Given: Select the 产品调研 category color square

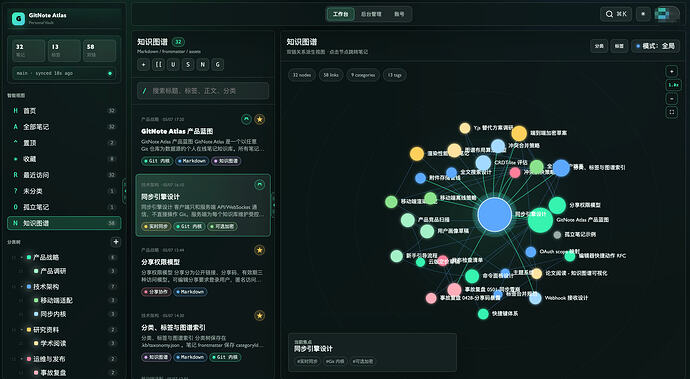Looking at the screenshot, I should [x=36, y=272].
